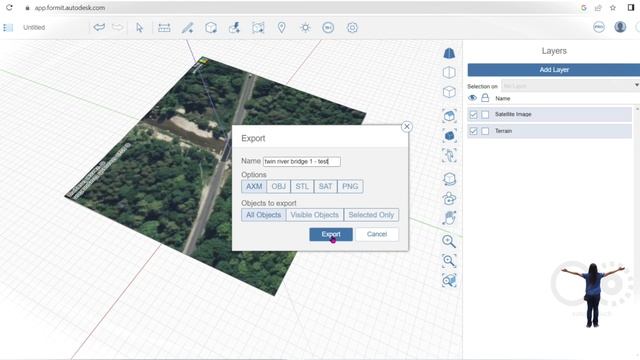Switch to the orthographic view icon
Image resolution: width=640 pixels, height=360 pixels.
(449, 73)
